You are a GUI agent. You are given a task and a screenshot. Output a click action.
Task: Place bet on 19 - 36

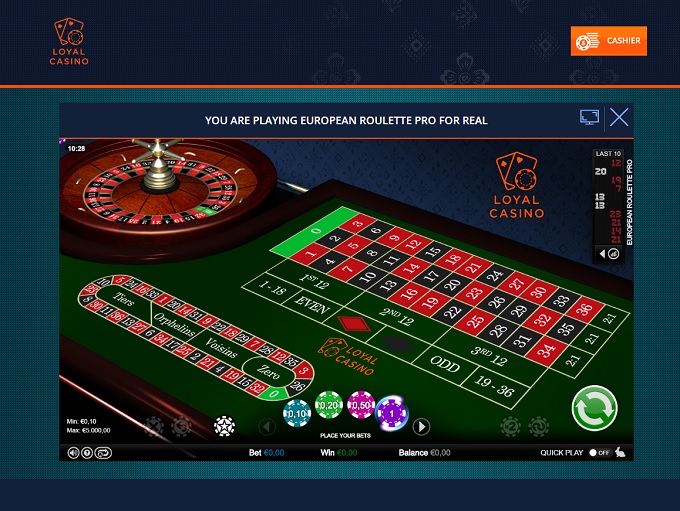pos(494,386)
